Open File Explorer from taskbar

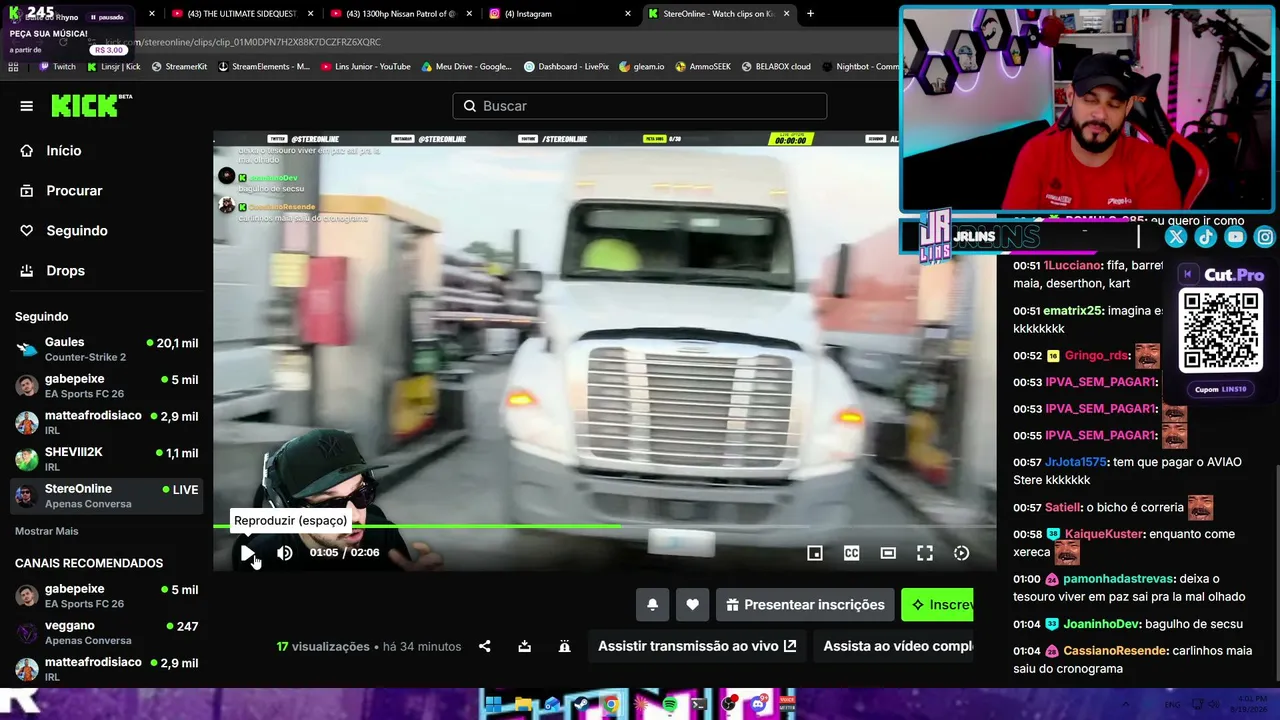click(x=523, y=704)
